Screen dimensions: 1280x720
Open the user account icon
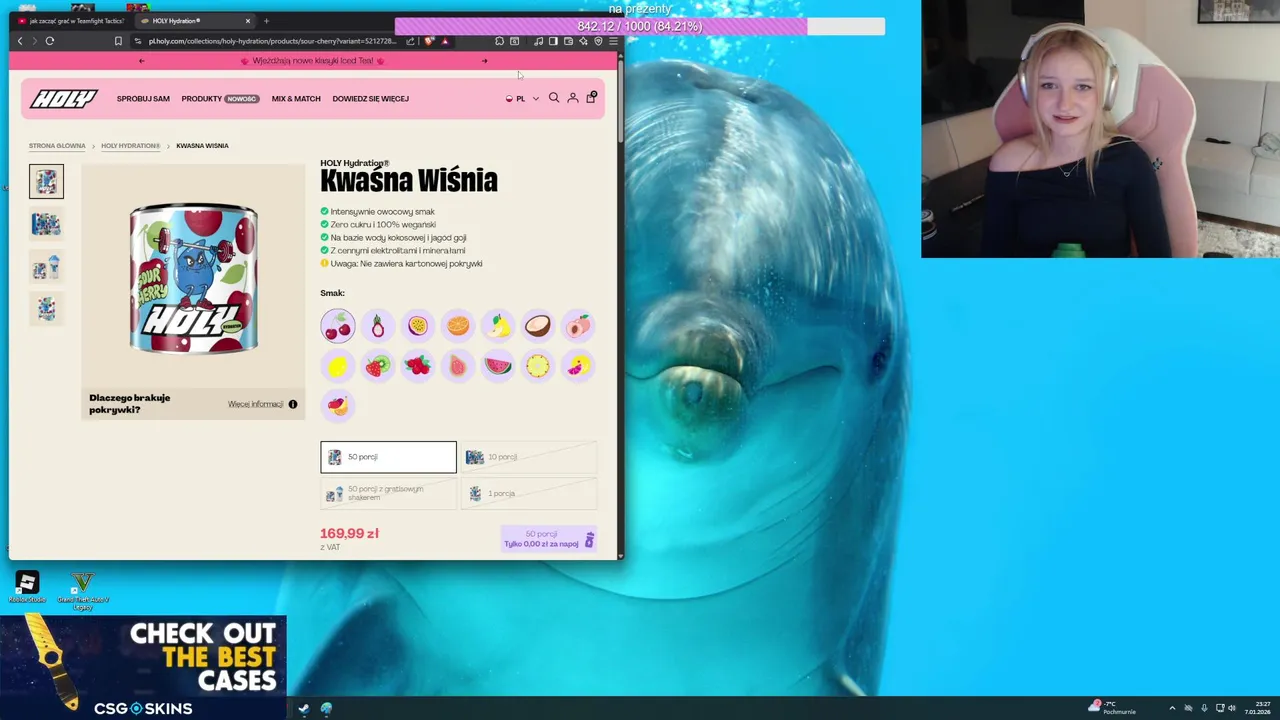pos(573,98)
